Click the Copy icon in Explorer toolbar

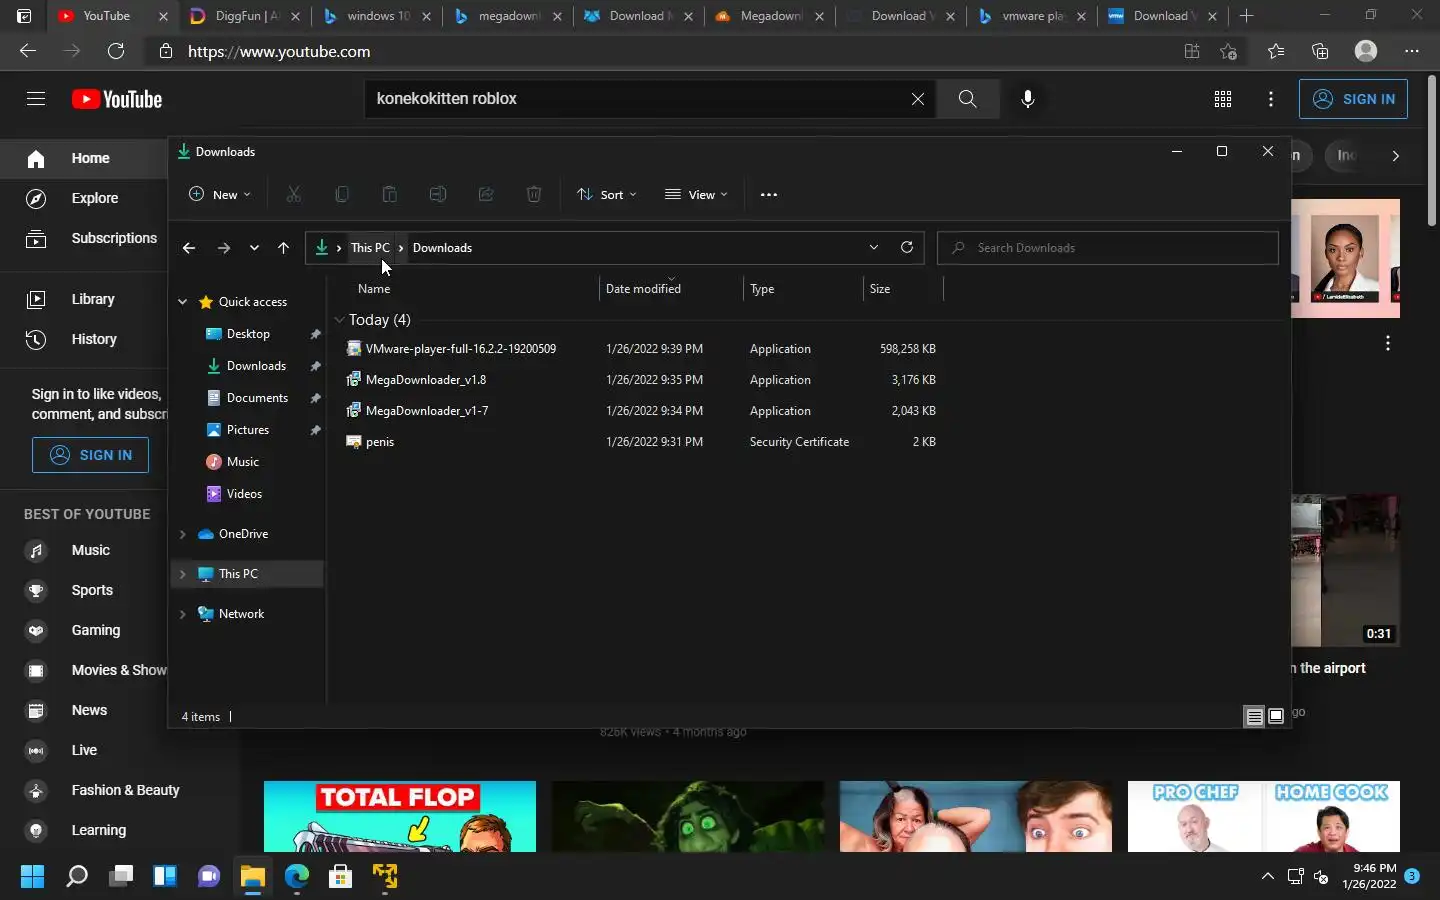(x=342, y=195)
